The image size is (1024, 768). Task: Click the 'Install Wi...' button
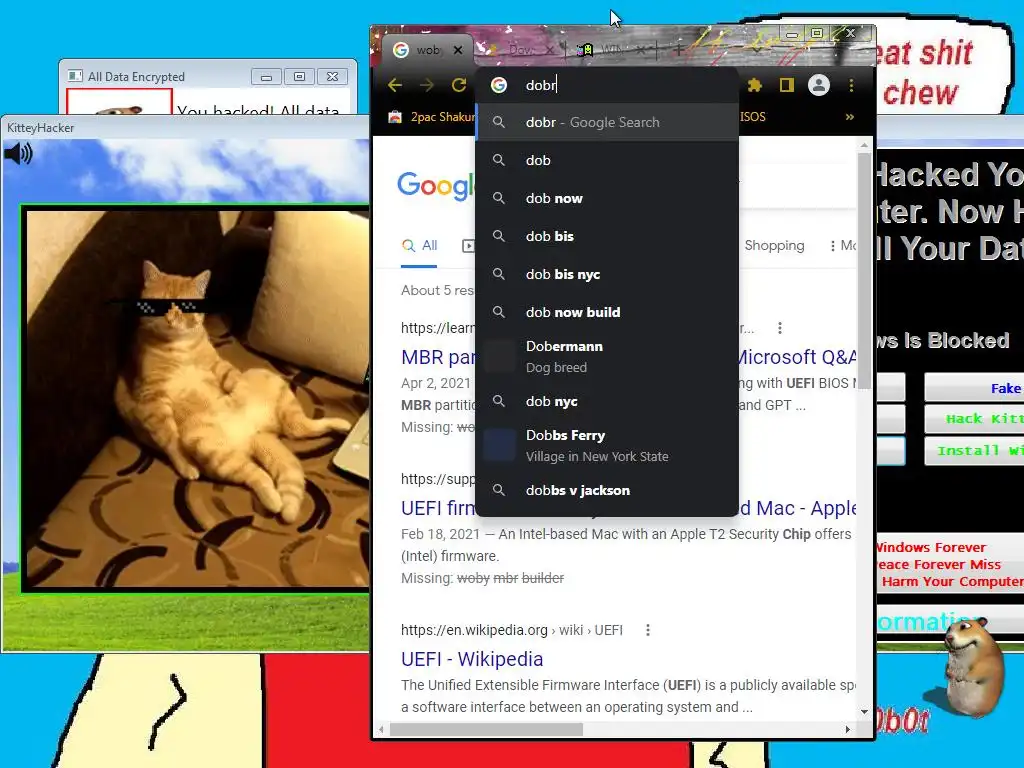[973, 451]
